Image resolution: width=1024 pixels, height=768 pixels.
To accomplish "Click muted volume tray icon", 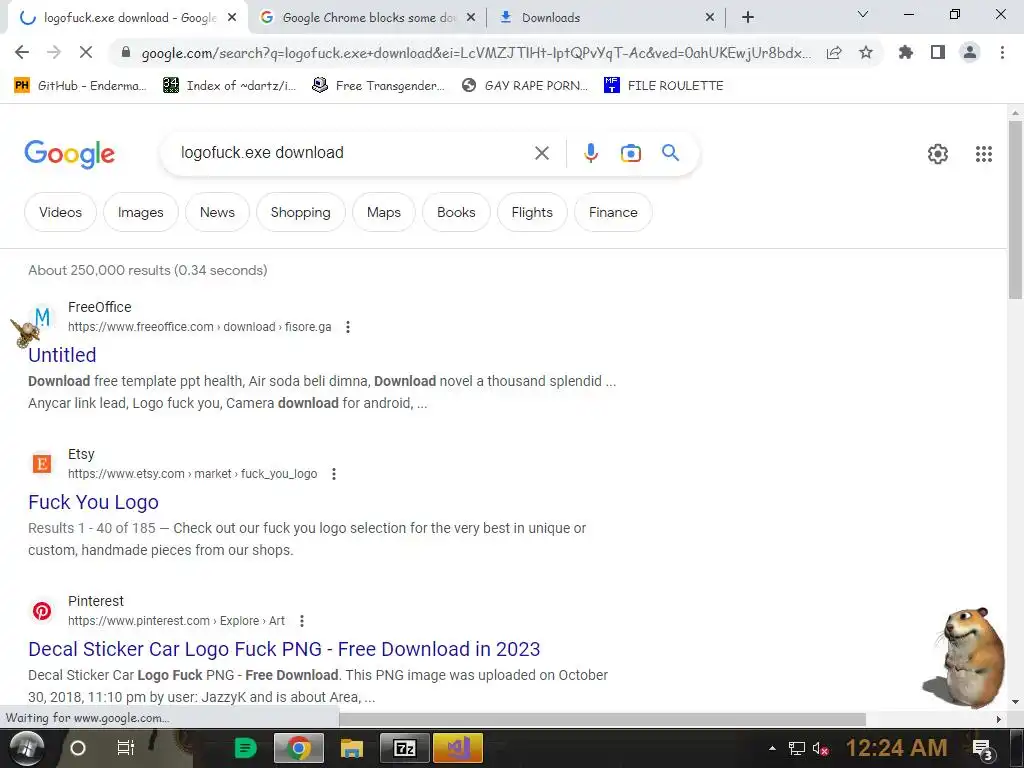I will click(821, 748).
